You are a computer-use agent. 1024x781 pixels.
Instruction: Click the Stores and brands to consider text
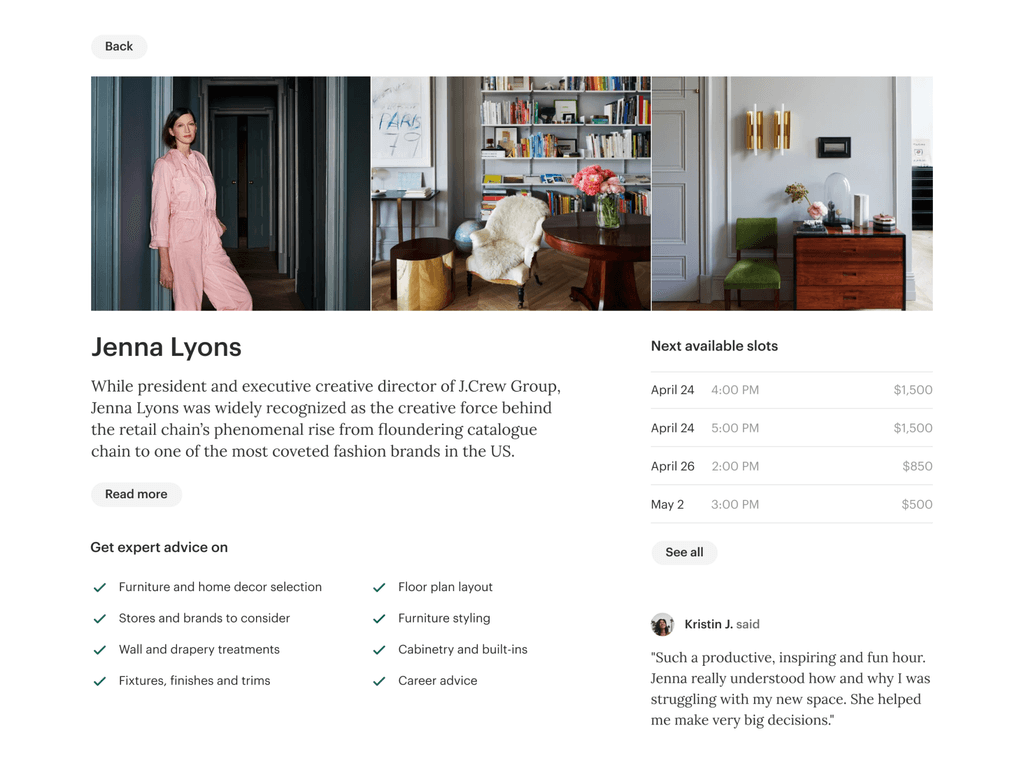click(x=204, y=618)
